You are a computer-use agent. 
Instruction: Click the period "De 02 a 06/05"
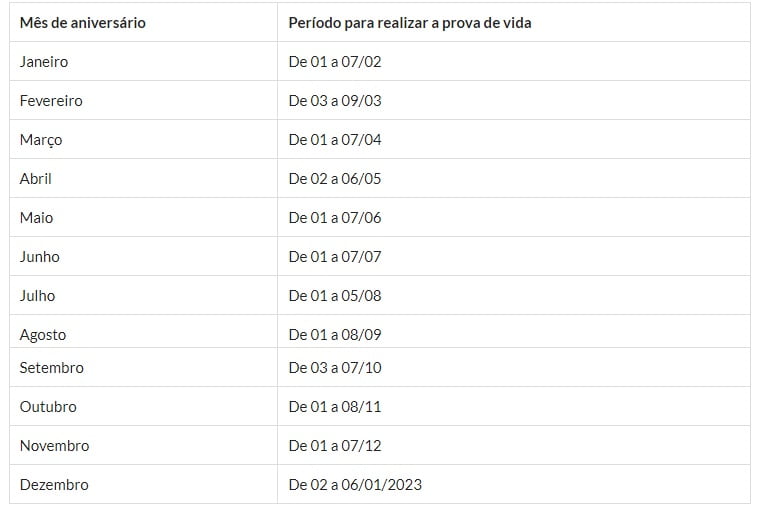[x=335, y=178]
